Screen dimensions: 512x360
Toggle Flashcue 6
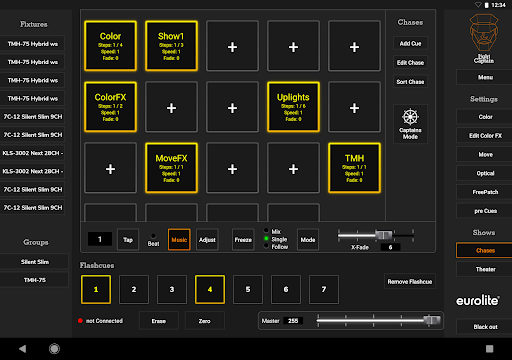pos(286,289)
